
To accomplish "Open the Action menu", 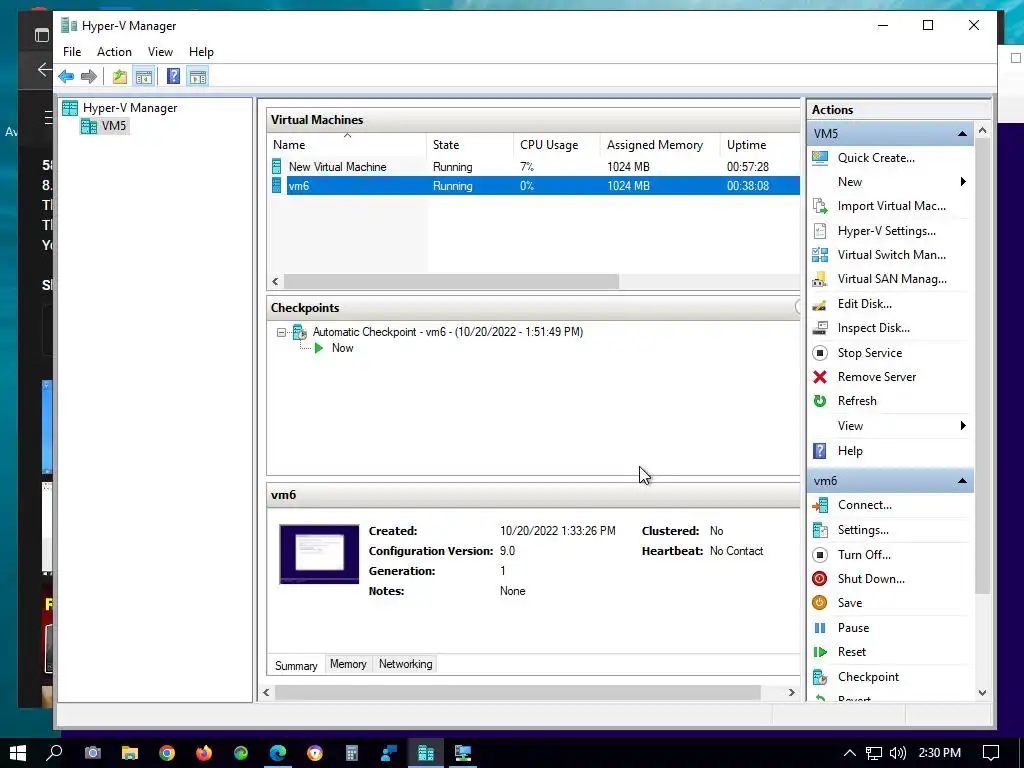I will [x=114, y=52].
